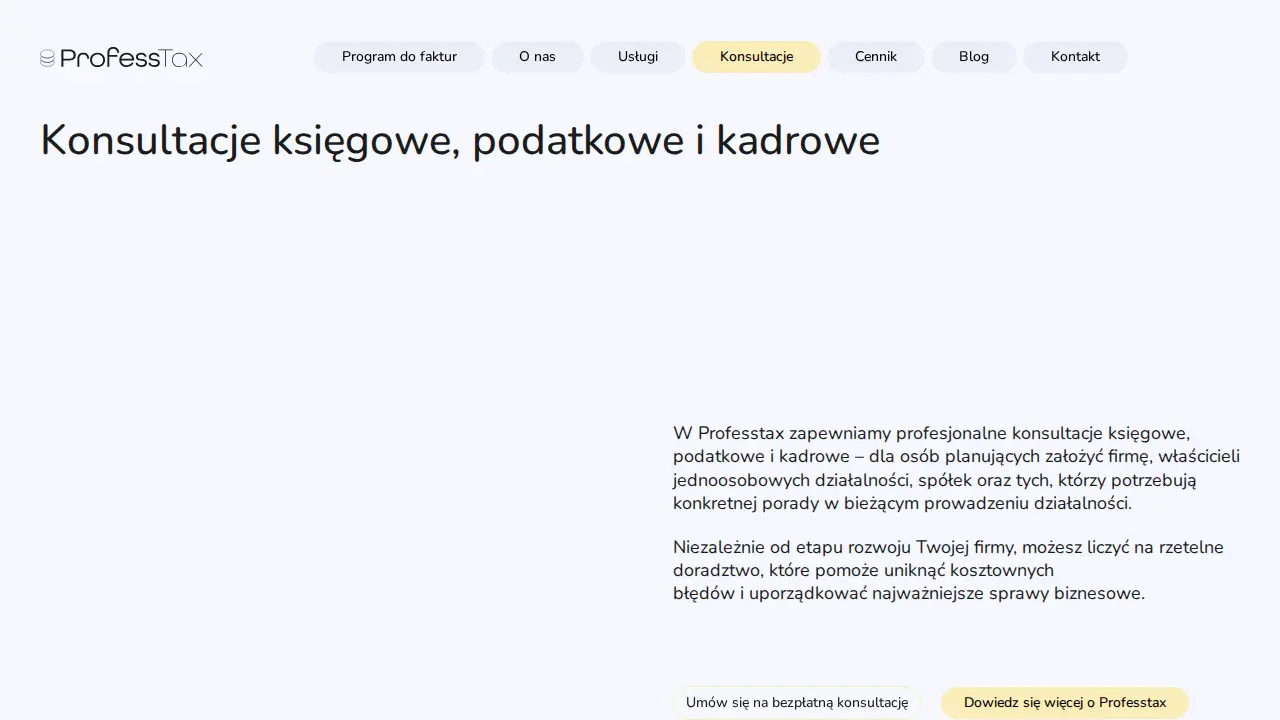
Task: Click Dowiedz się więcej o Professtax button
Action: (x=1065, y=703)
